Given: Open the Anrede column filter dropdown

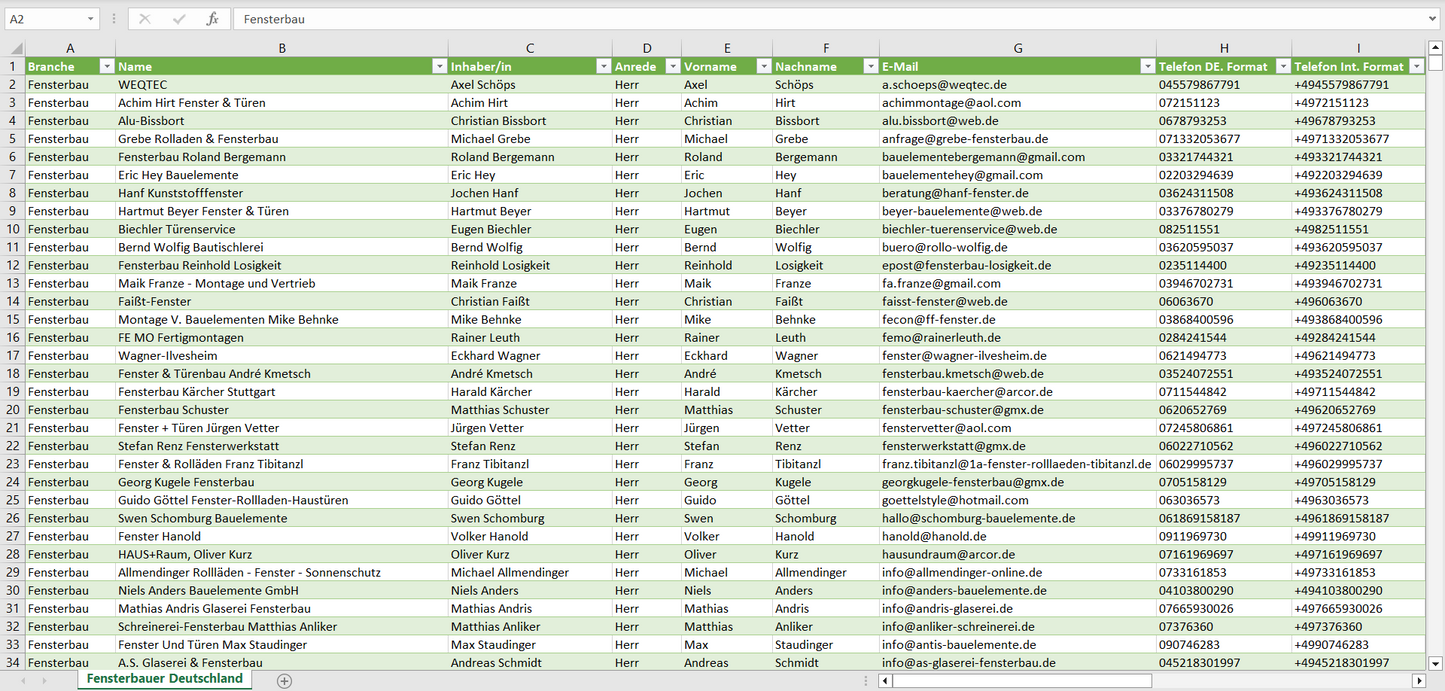Looking at the screenshot, I should point(671,67).
